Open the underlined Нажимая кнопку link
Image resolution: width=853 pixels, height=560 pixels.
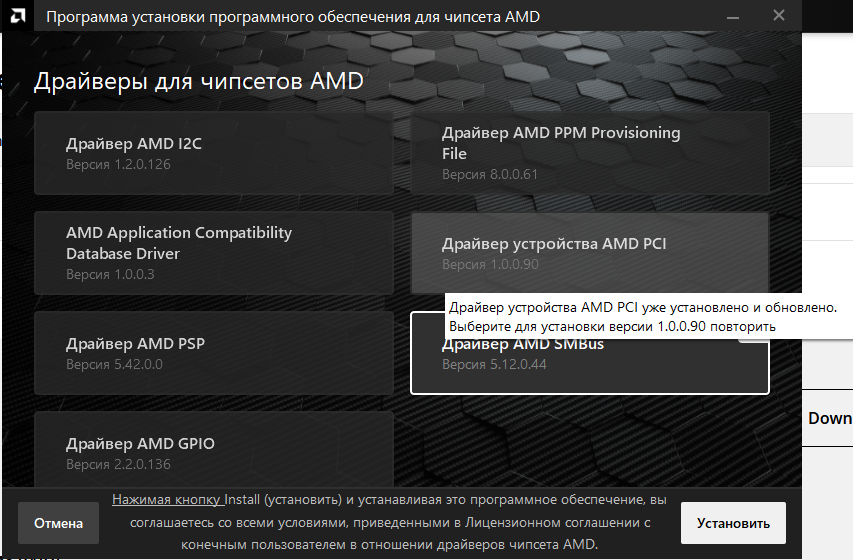(x=167, y=499)
